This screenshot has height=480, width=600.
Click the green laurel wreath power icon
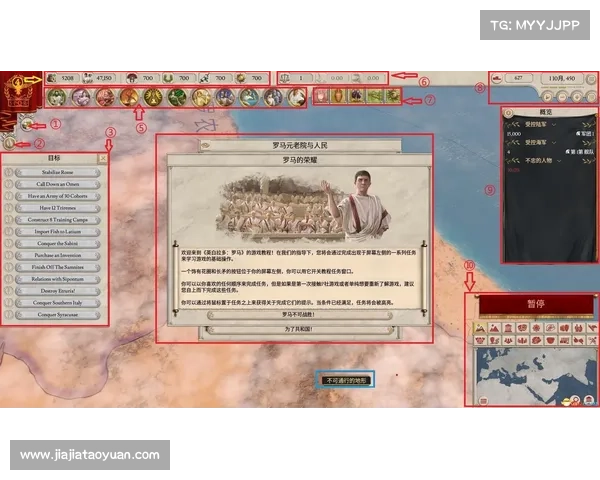[168, 78]
